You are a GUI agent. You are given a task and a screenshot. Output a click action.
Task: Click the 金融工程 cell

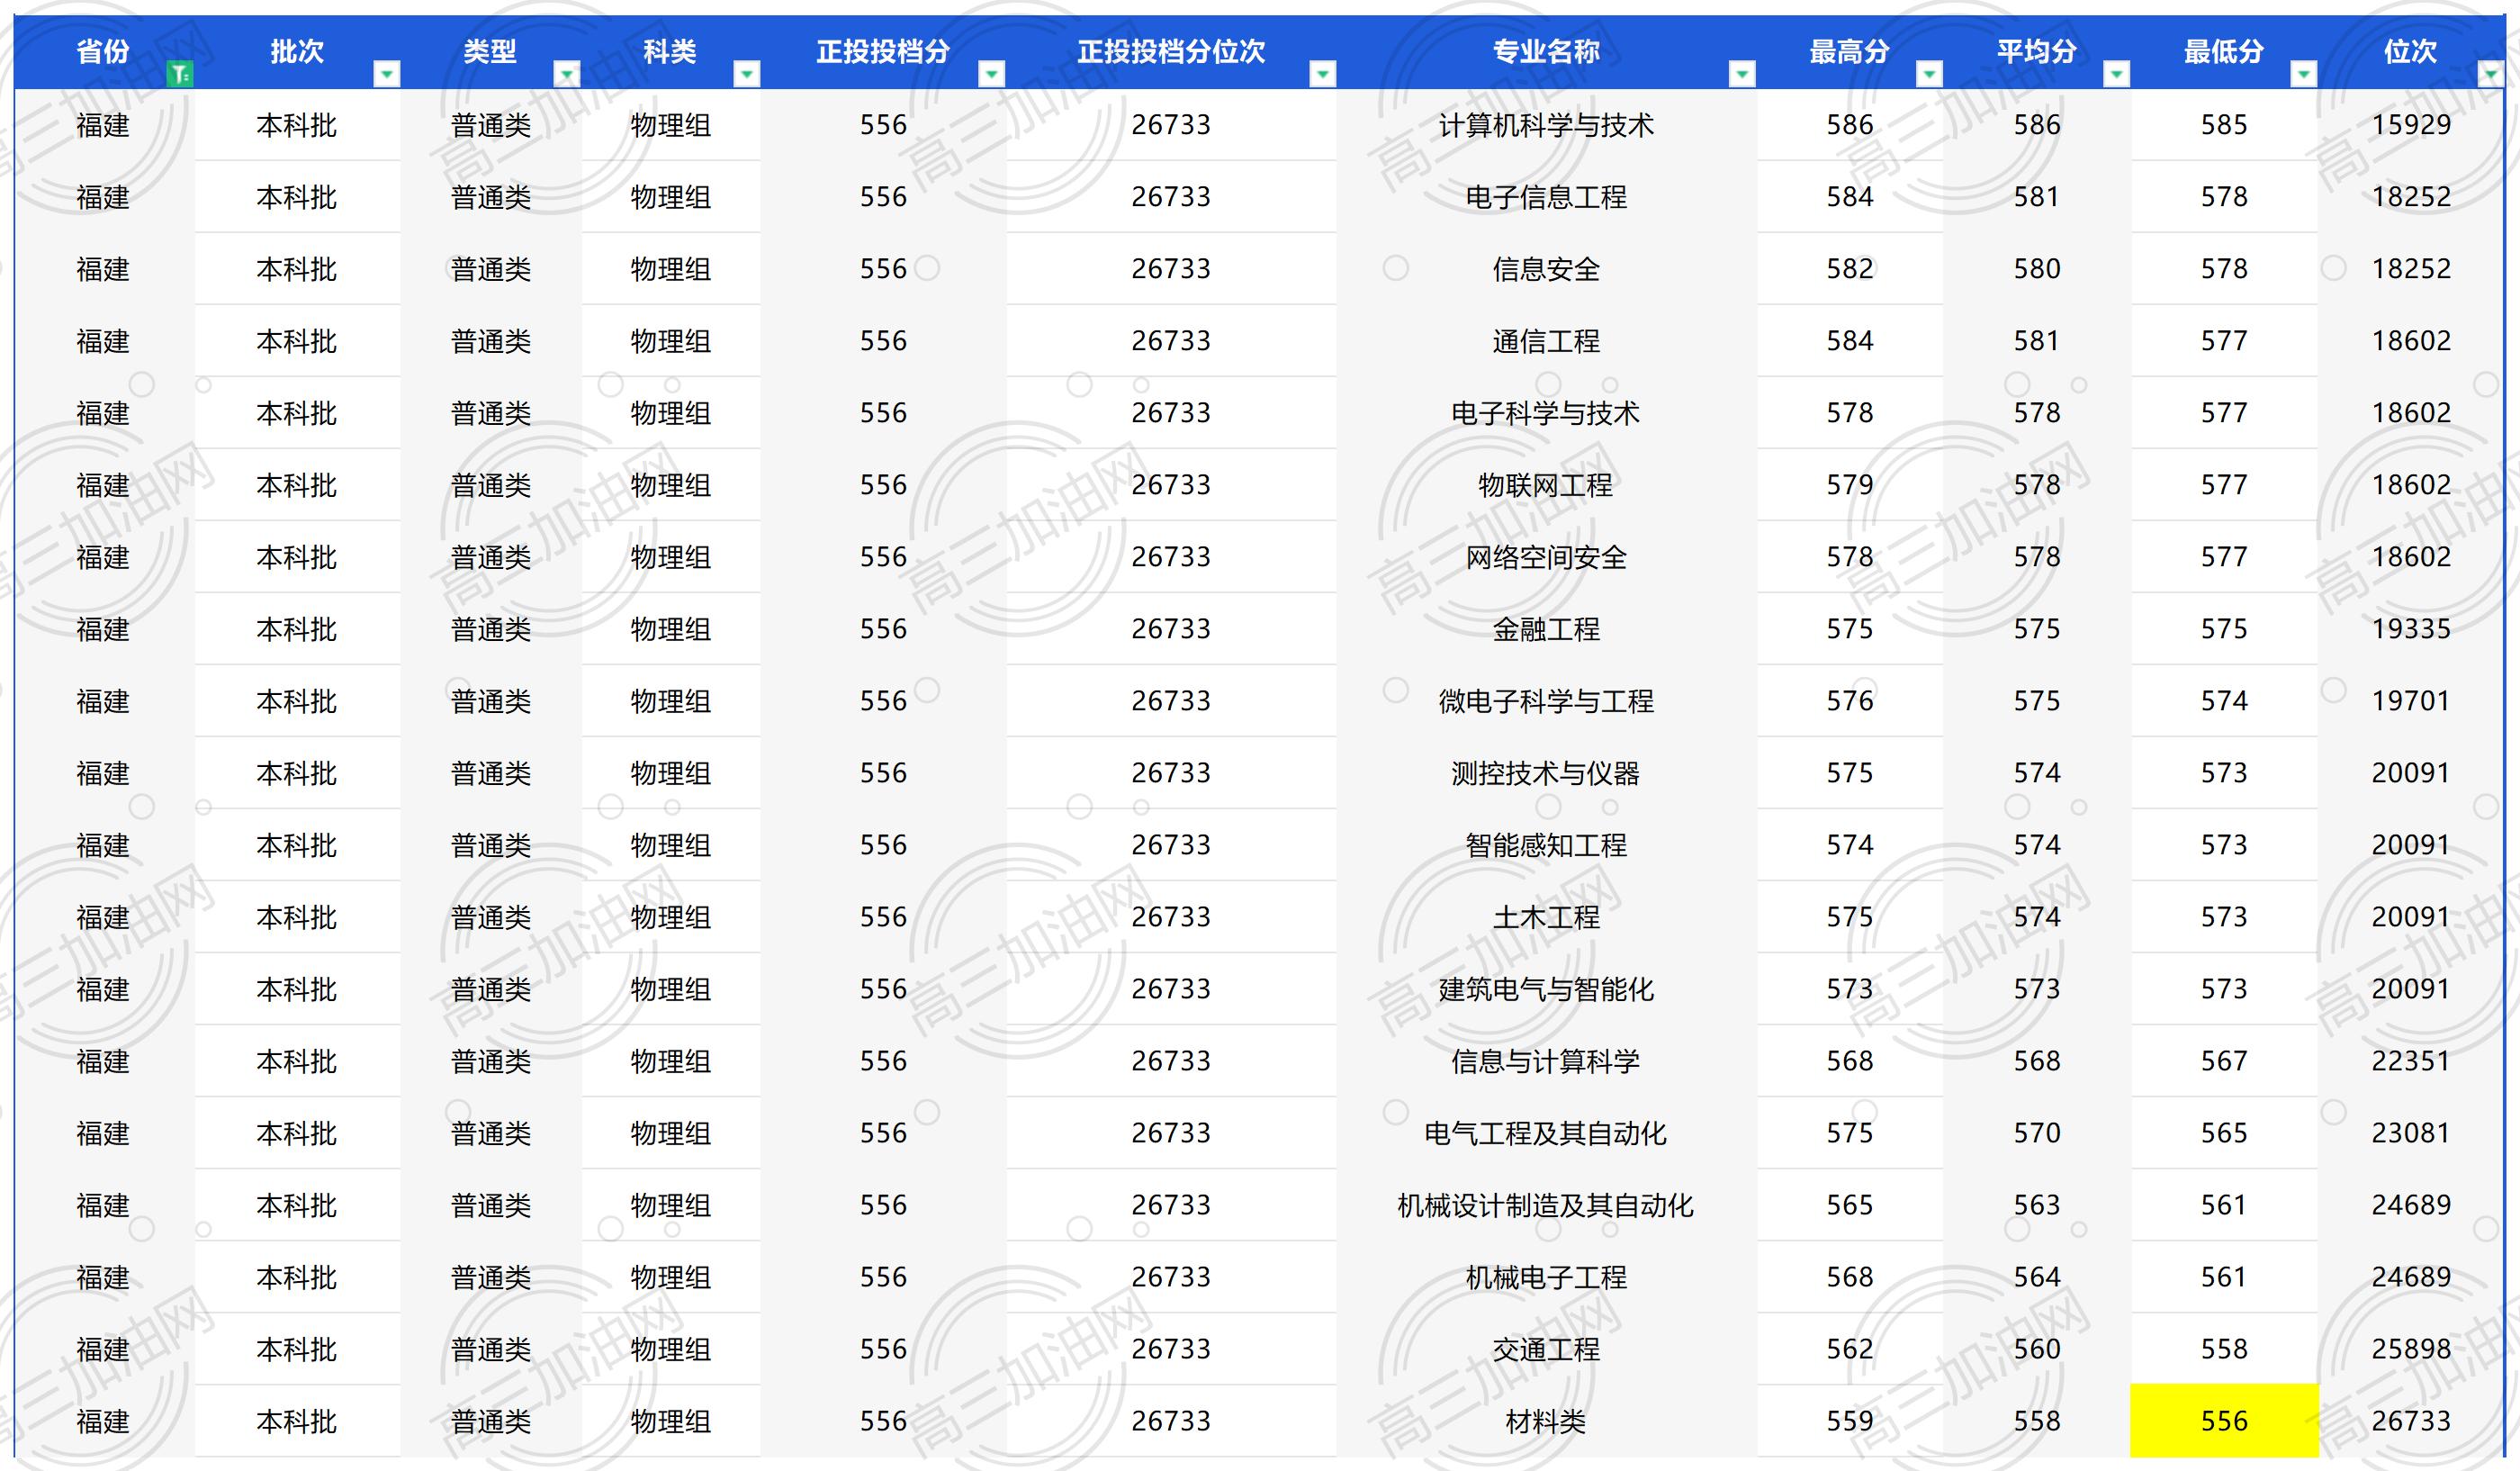[x=1546, y=629]
